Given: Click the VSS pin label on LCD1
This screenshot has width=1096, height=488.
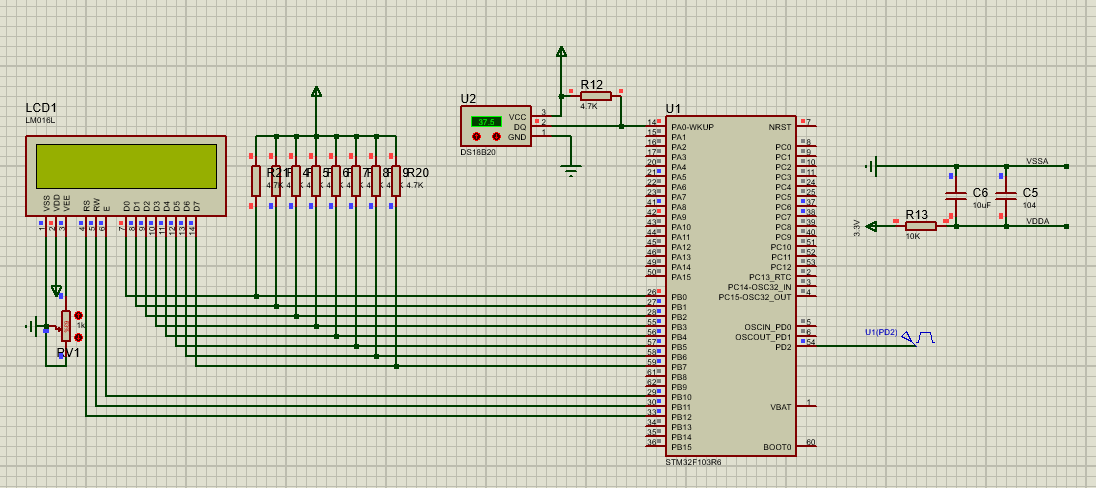Looking at the screenshot, I should [47, 203].
